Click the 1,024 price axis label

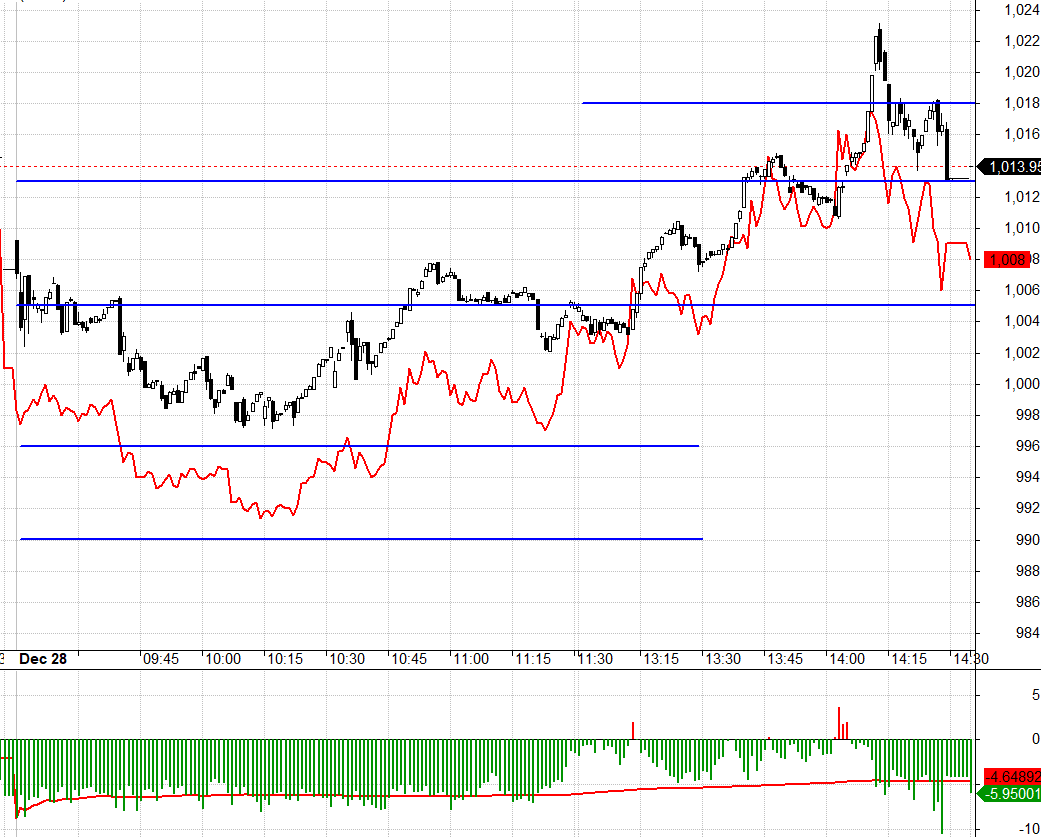coord(1022,10)
